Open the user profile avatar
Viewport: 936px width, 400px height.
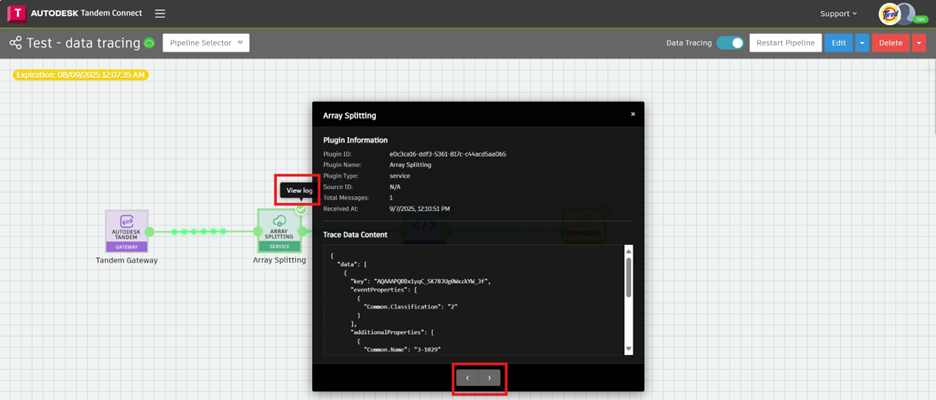tap(904, 14)
